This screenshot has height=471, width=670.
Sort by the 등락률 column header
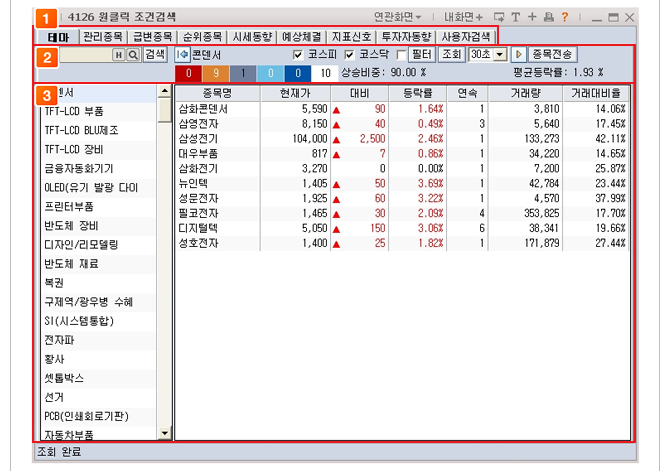click(x=417, y=93)
